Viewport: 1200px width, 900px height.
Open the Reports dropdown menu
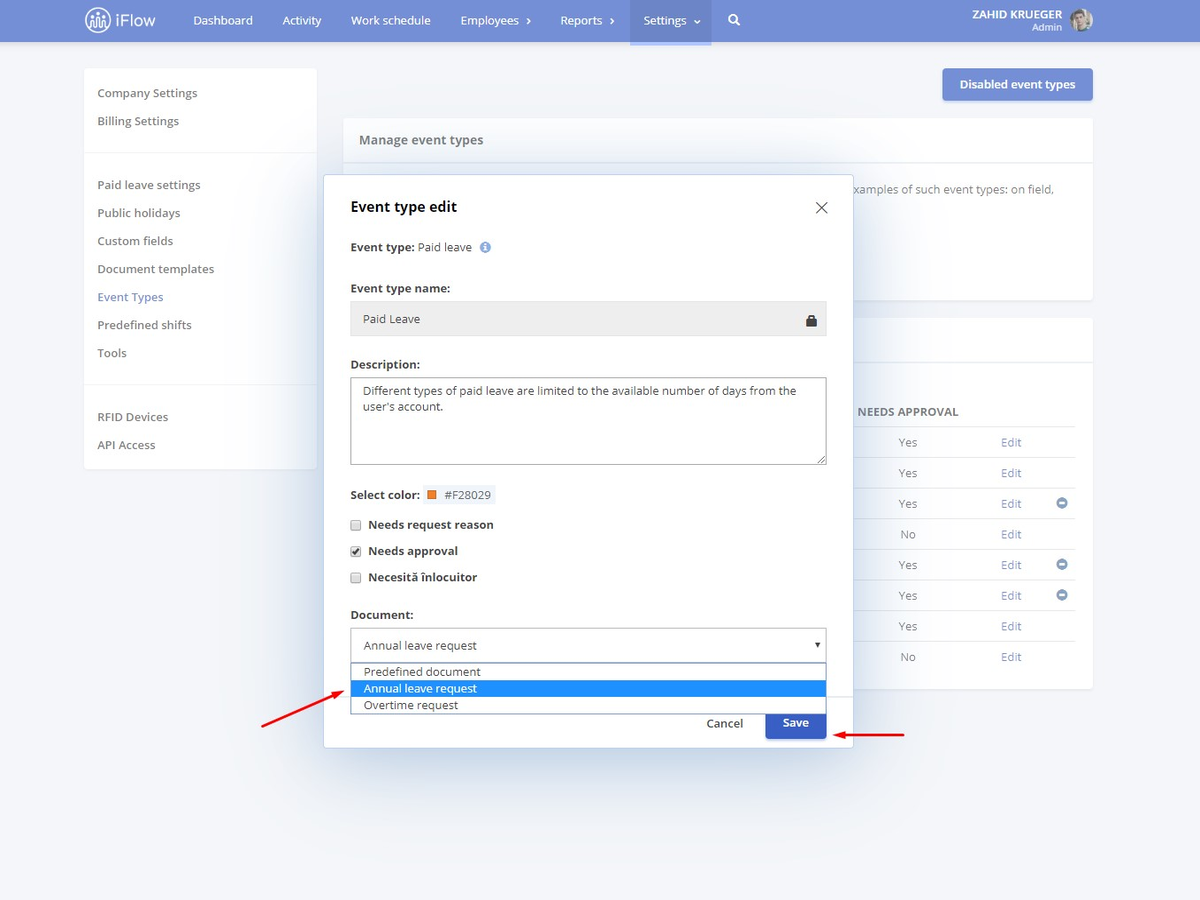(588, 20)
